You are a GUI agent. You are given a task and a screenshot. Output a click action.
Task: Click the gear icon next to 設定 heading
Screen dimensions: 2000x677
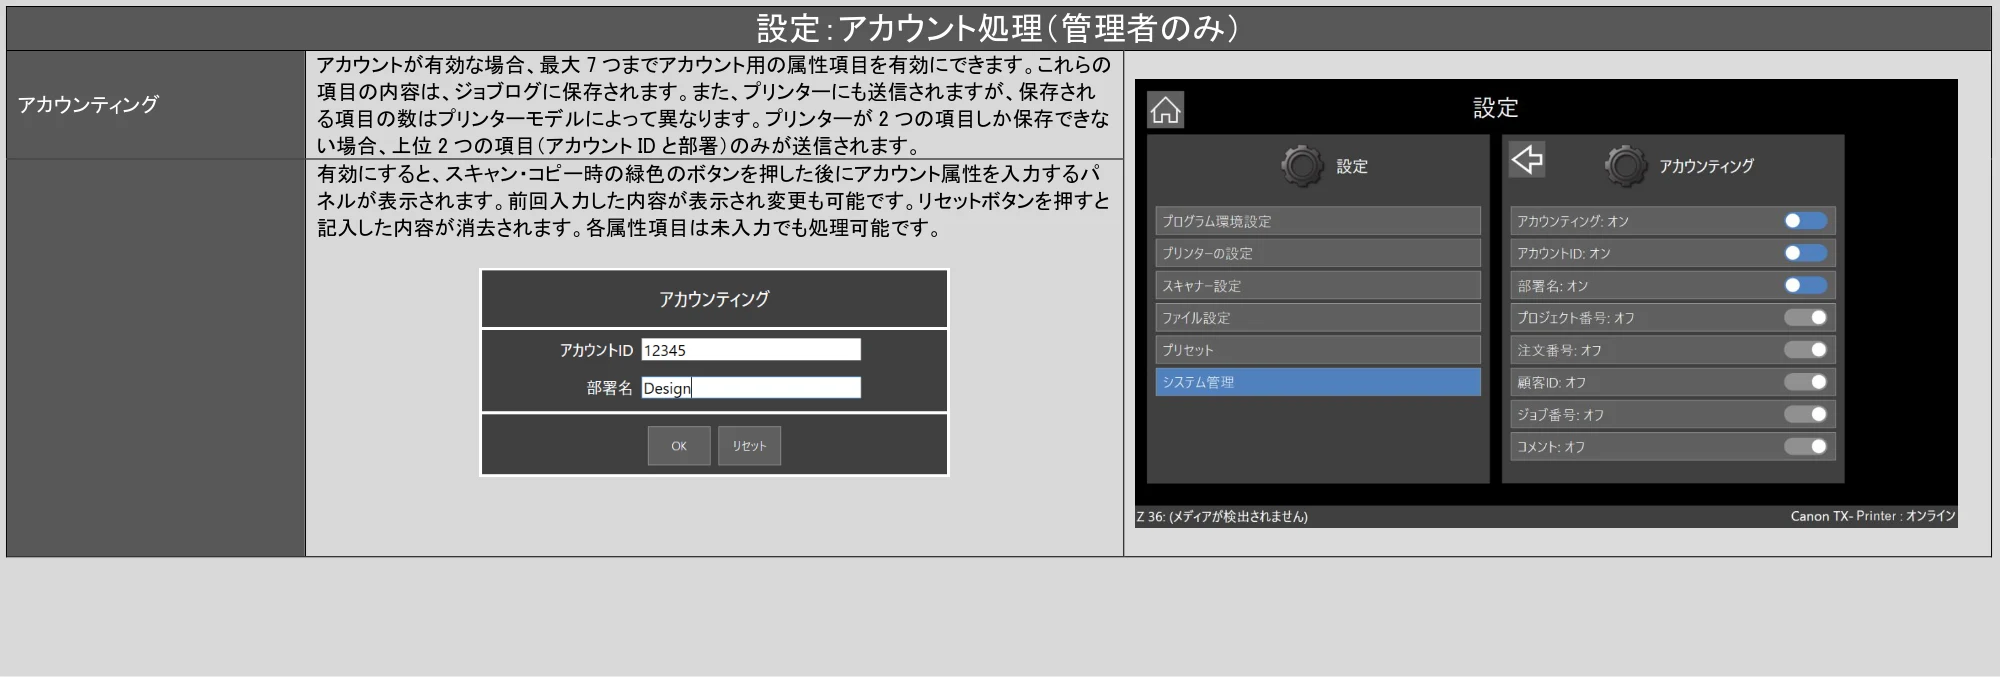[x=1302, y=166]
